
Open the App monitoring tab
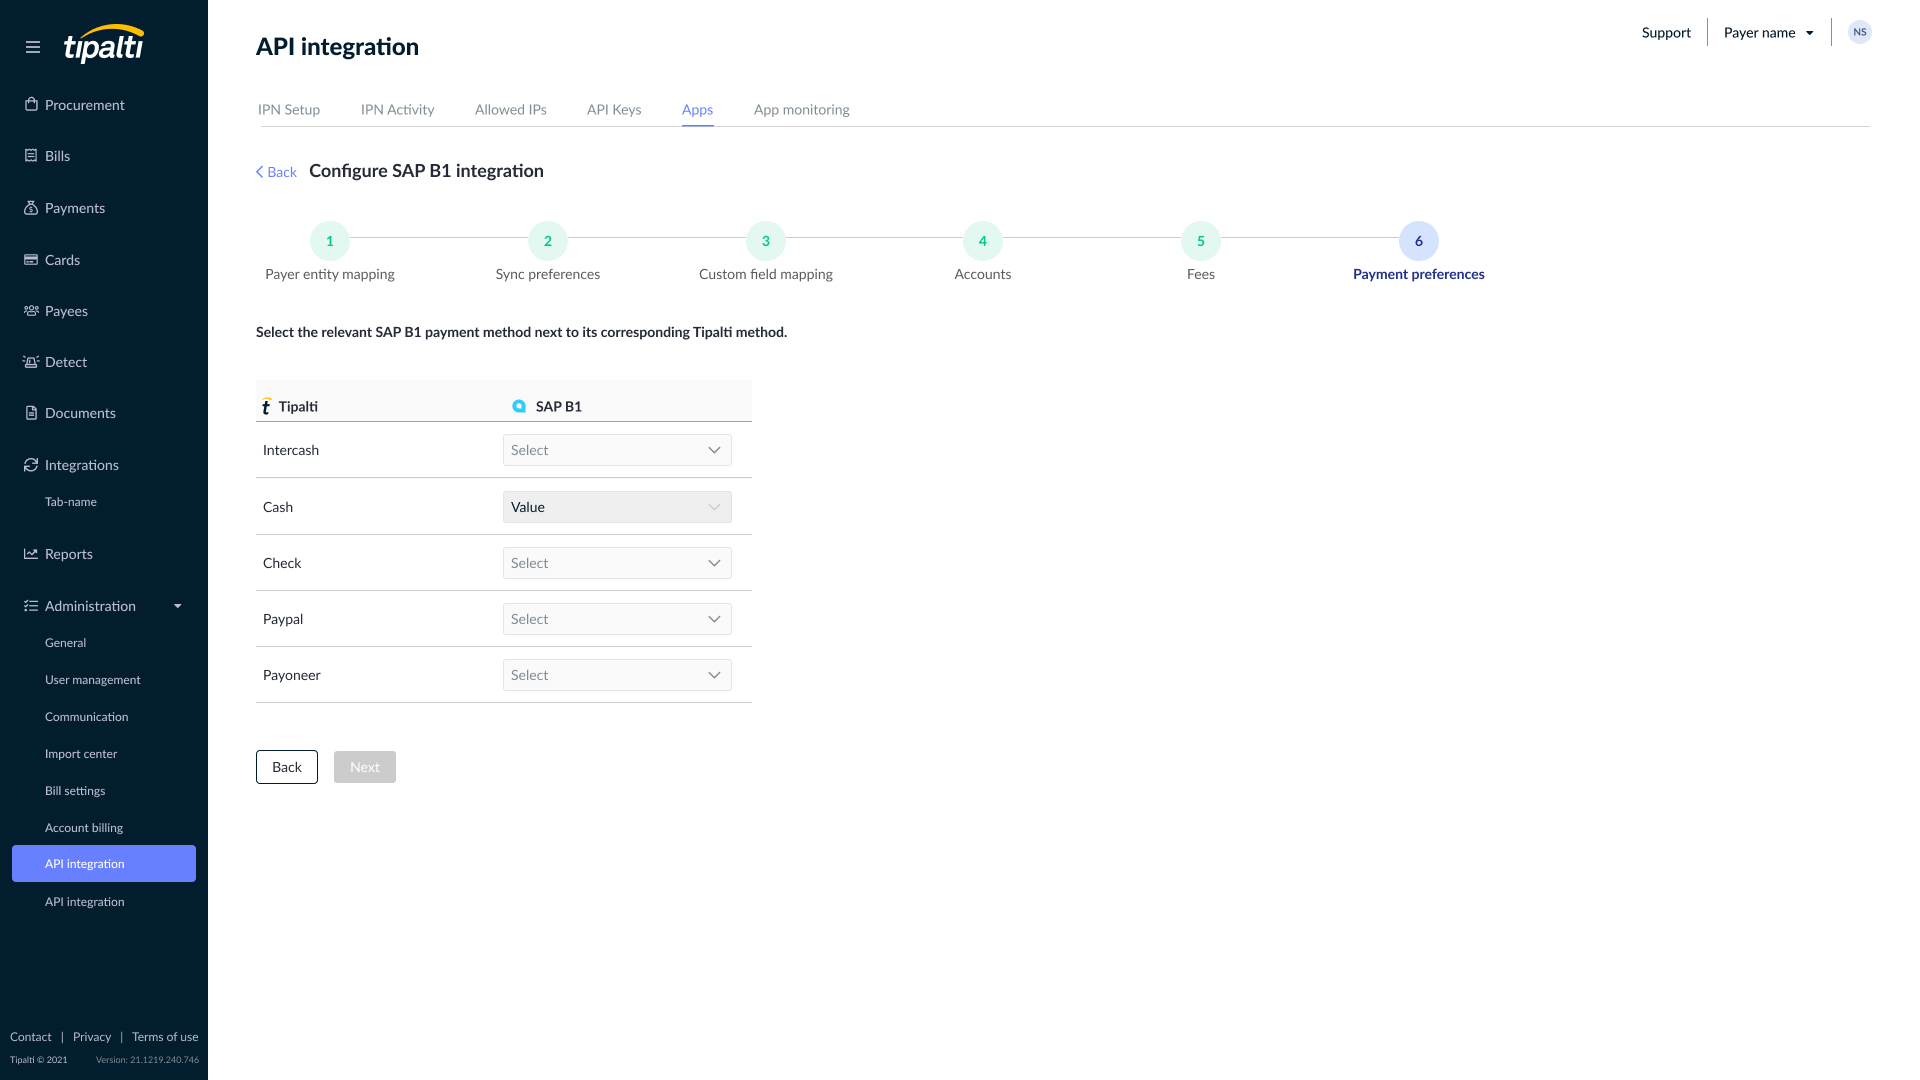tap(801, 110)
